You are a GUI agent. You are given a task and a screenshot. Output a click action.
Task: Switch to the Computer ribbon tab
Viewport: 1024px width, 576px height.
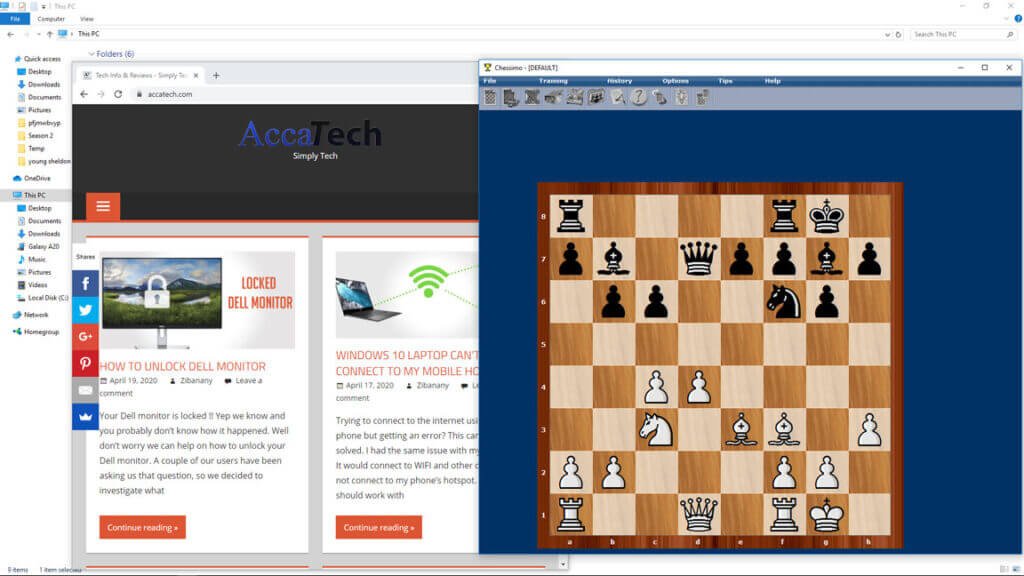tap(51, 19)
